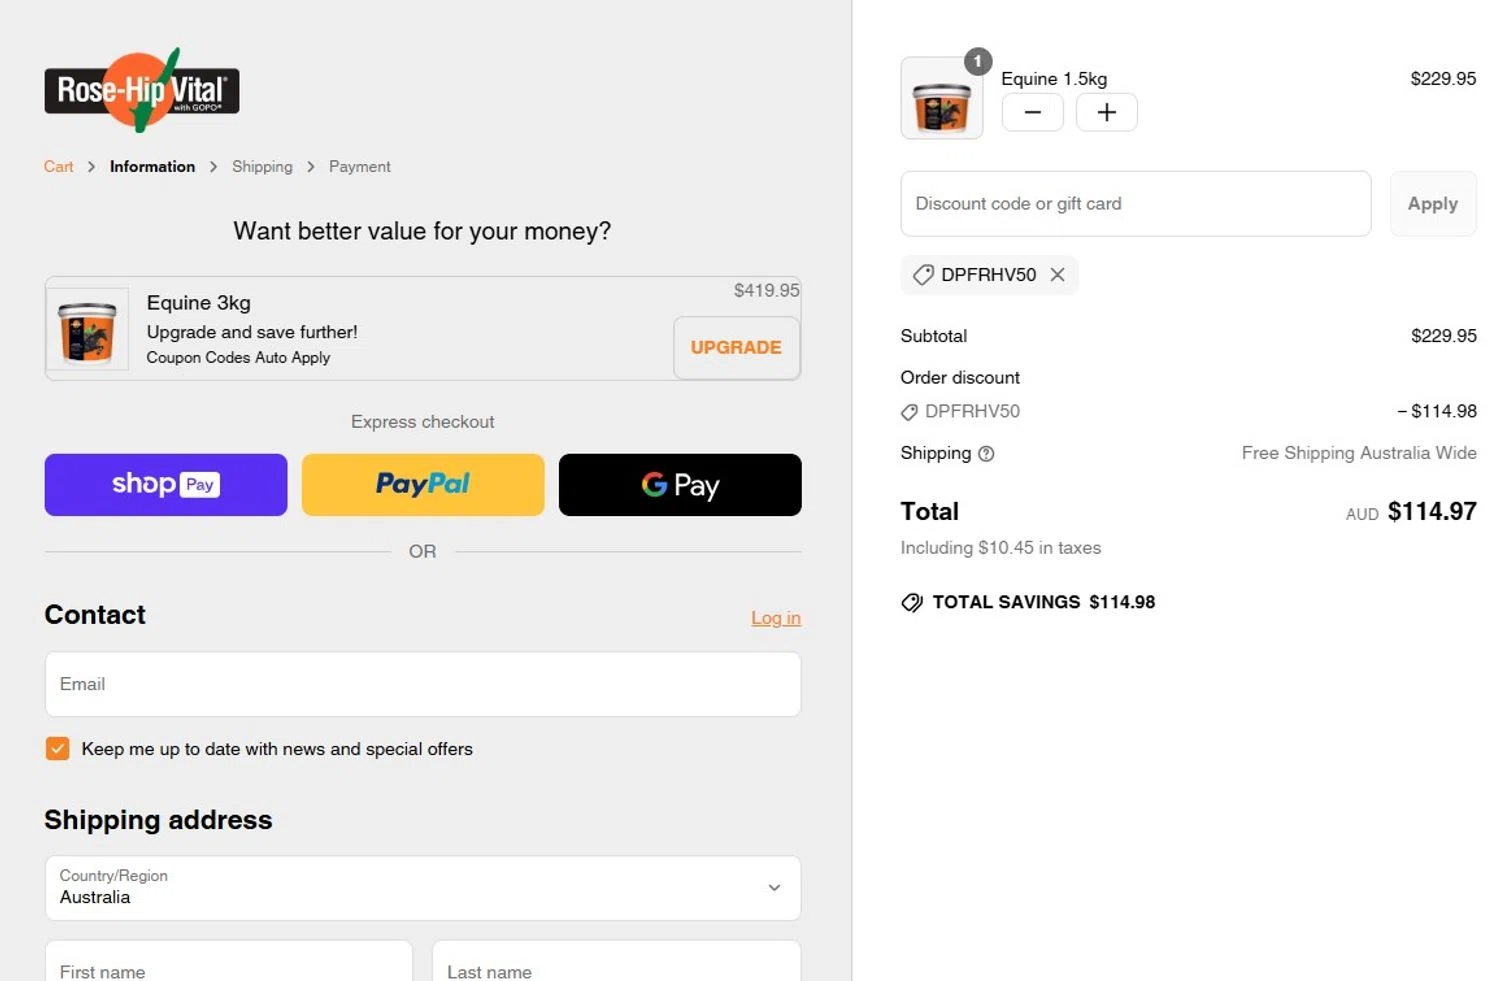
Task: Focus the Email input field
Action: click(x=423, y=685)
